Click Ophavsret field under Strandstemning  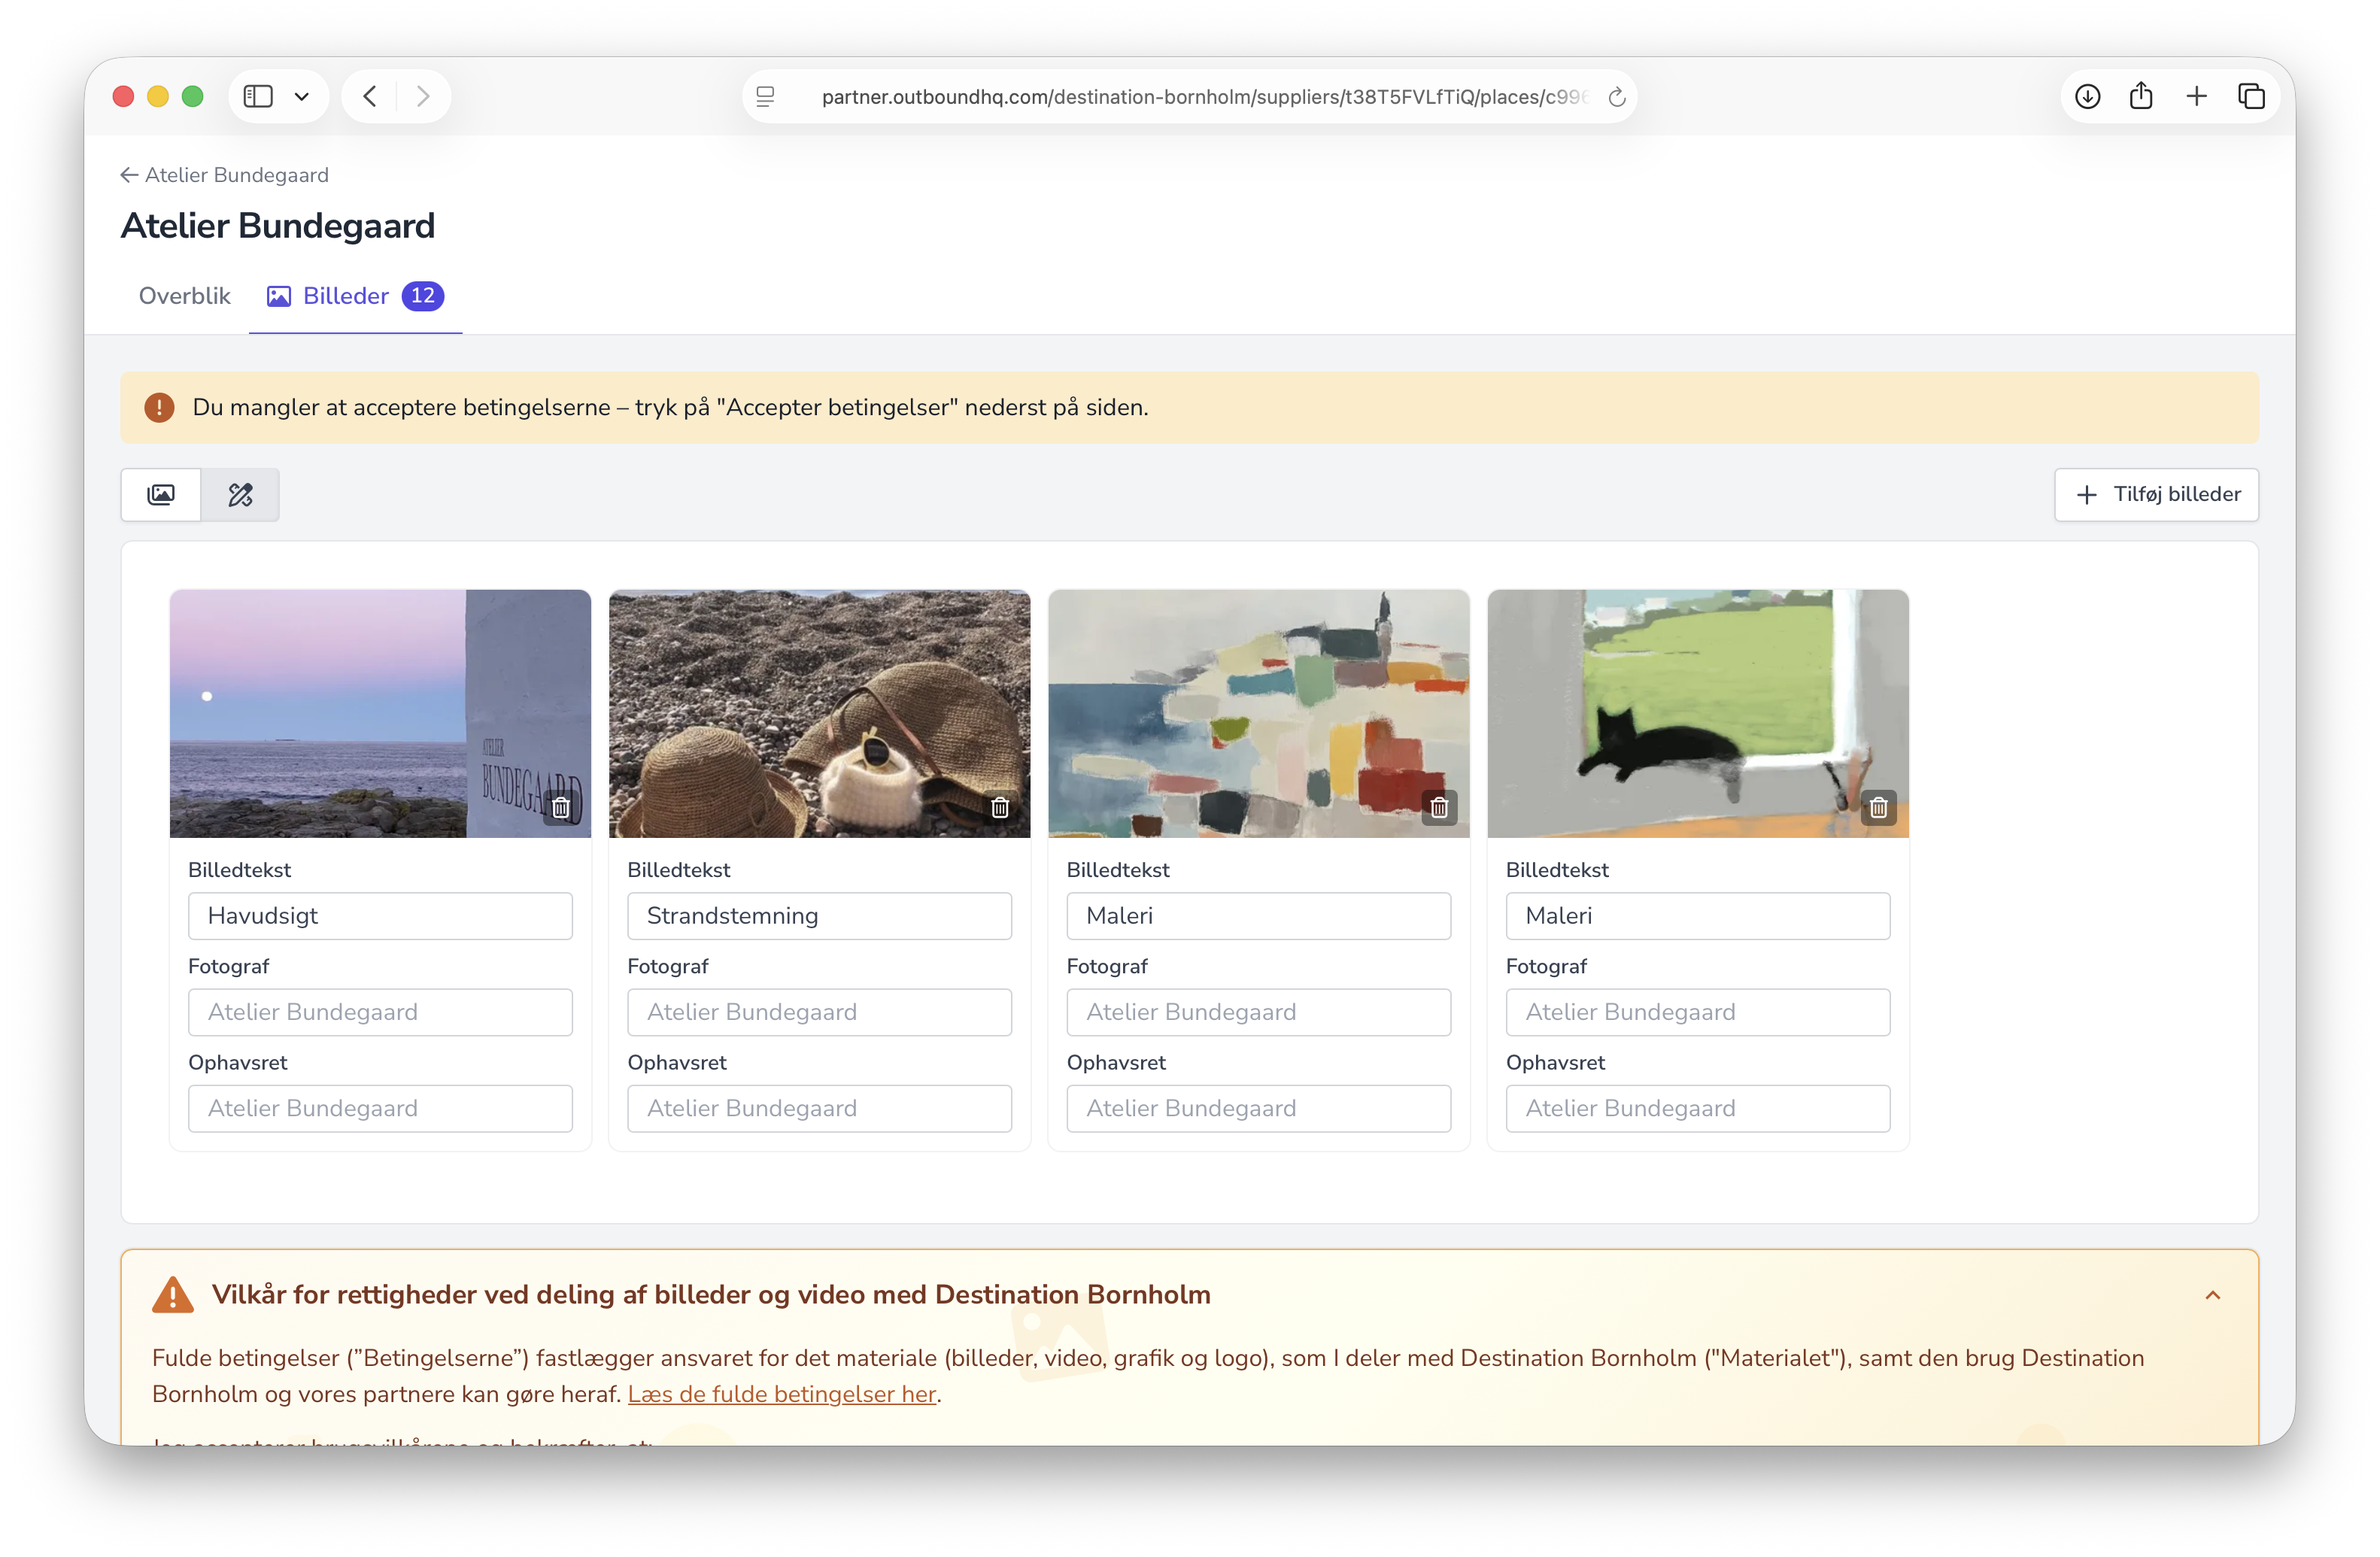819,1108
